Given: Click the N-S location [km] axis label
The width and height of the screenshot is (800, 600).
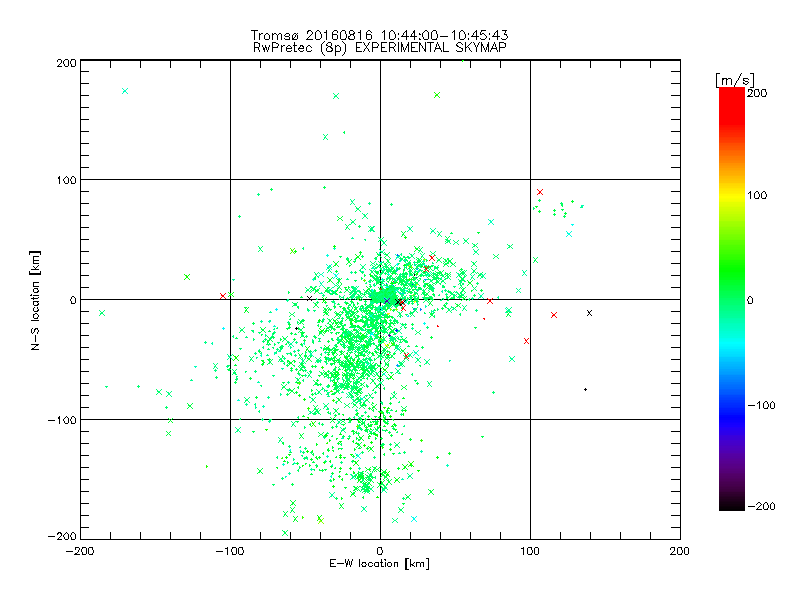Looking at the screenshot, I should pyautogui.click(x=35, y=301).
